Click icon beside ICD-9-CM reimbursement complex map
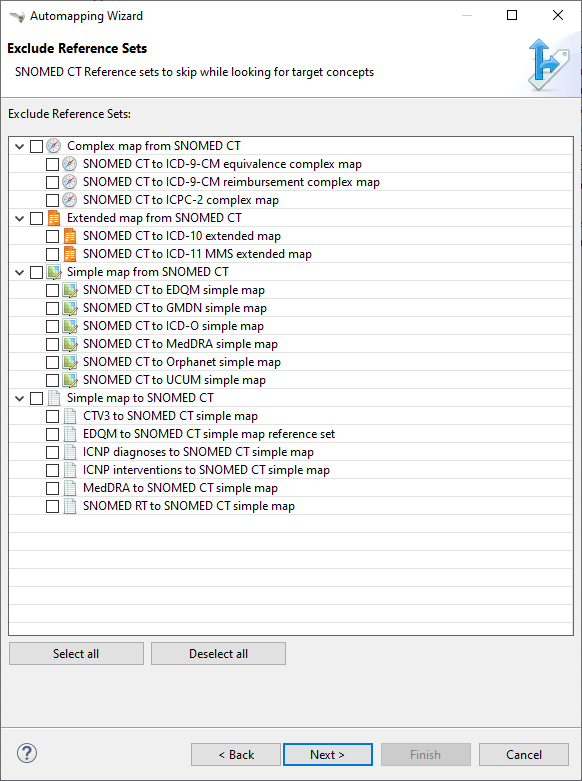The image size is (582, 781). [69, 182]
